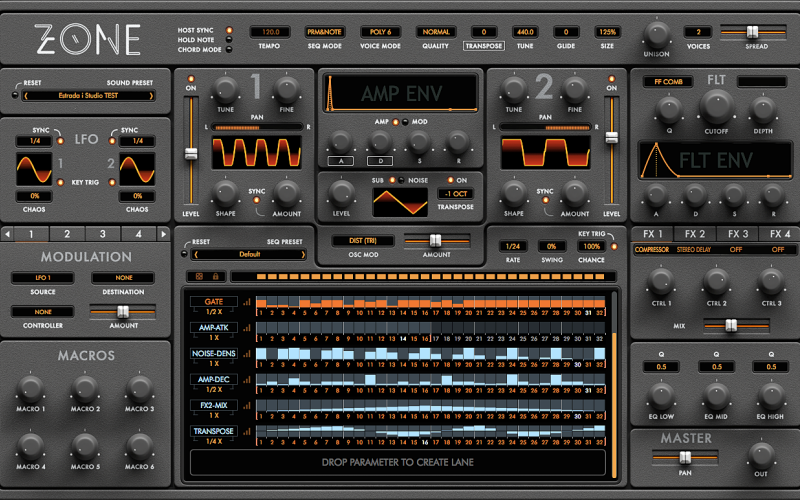Click the MACRO 5 knob

click(x=85, y=446)
